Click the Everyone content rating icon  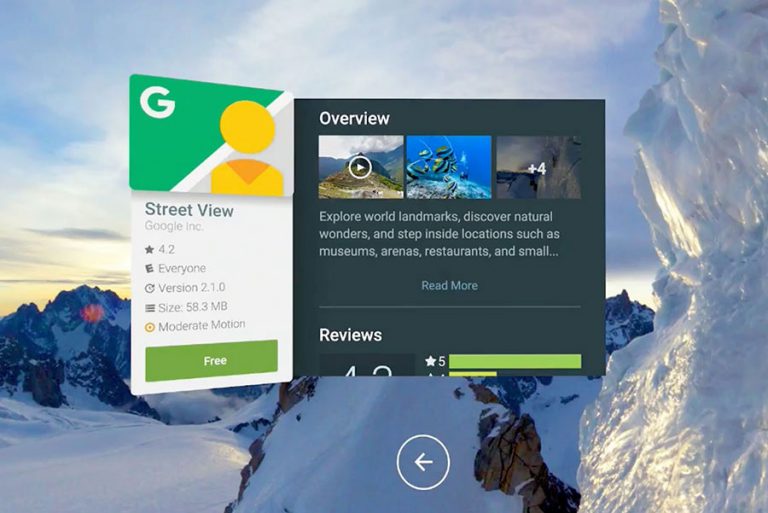150,269
